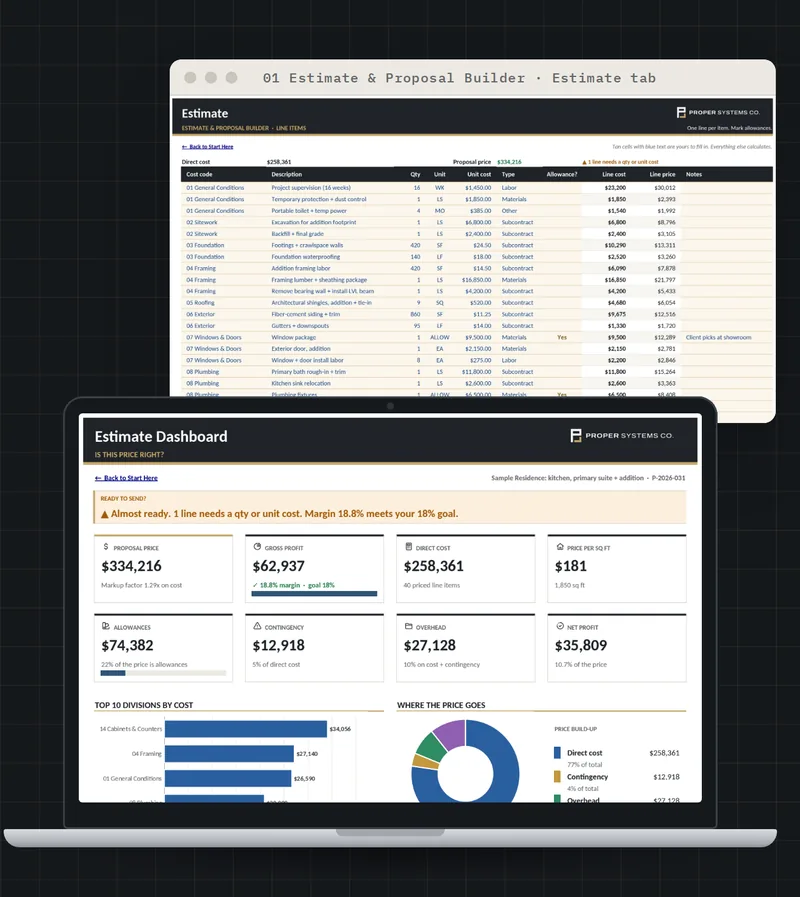Select 'Gutters + downspouts' cell
This screenshot has height=897, width=800.
(300, 326)
